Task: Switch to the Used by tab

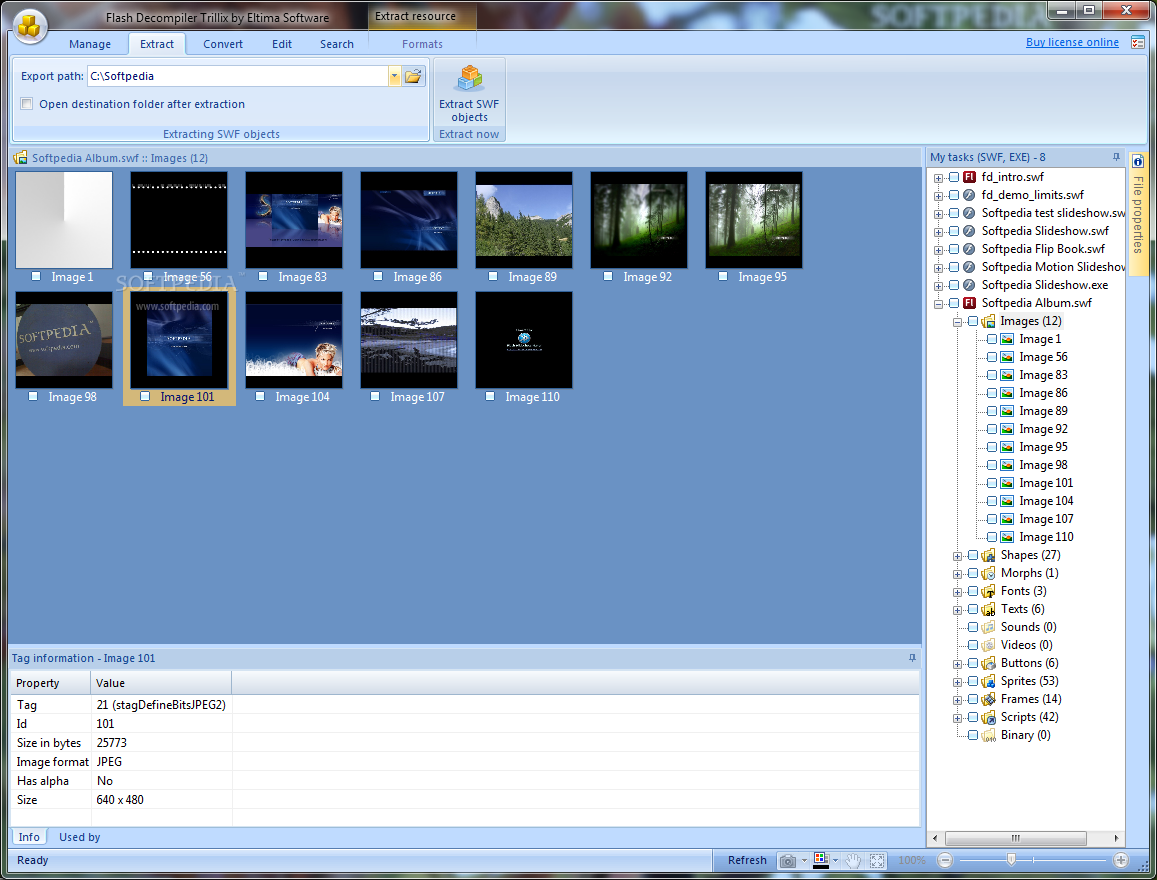Action: [80, 837]
